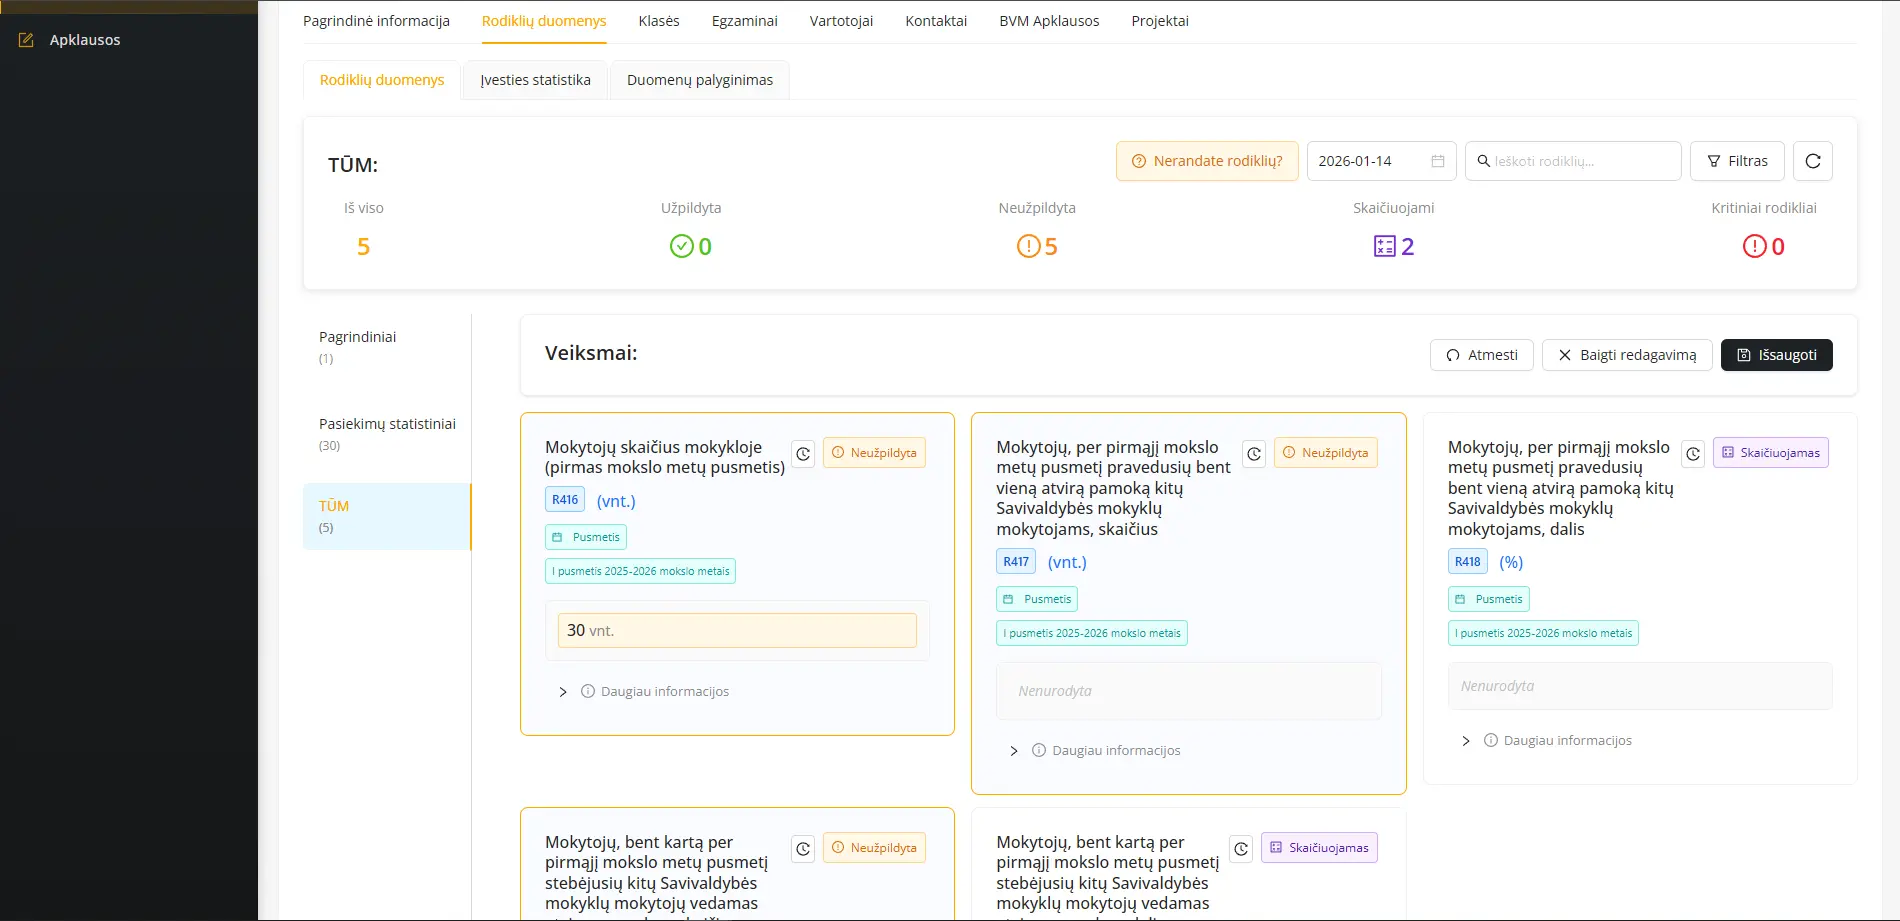Switch to the Klasės tab
Screen dimensions: 1900x921
coord(658,21)
